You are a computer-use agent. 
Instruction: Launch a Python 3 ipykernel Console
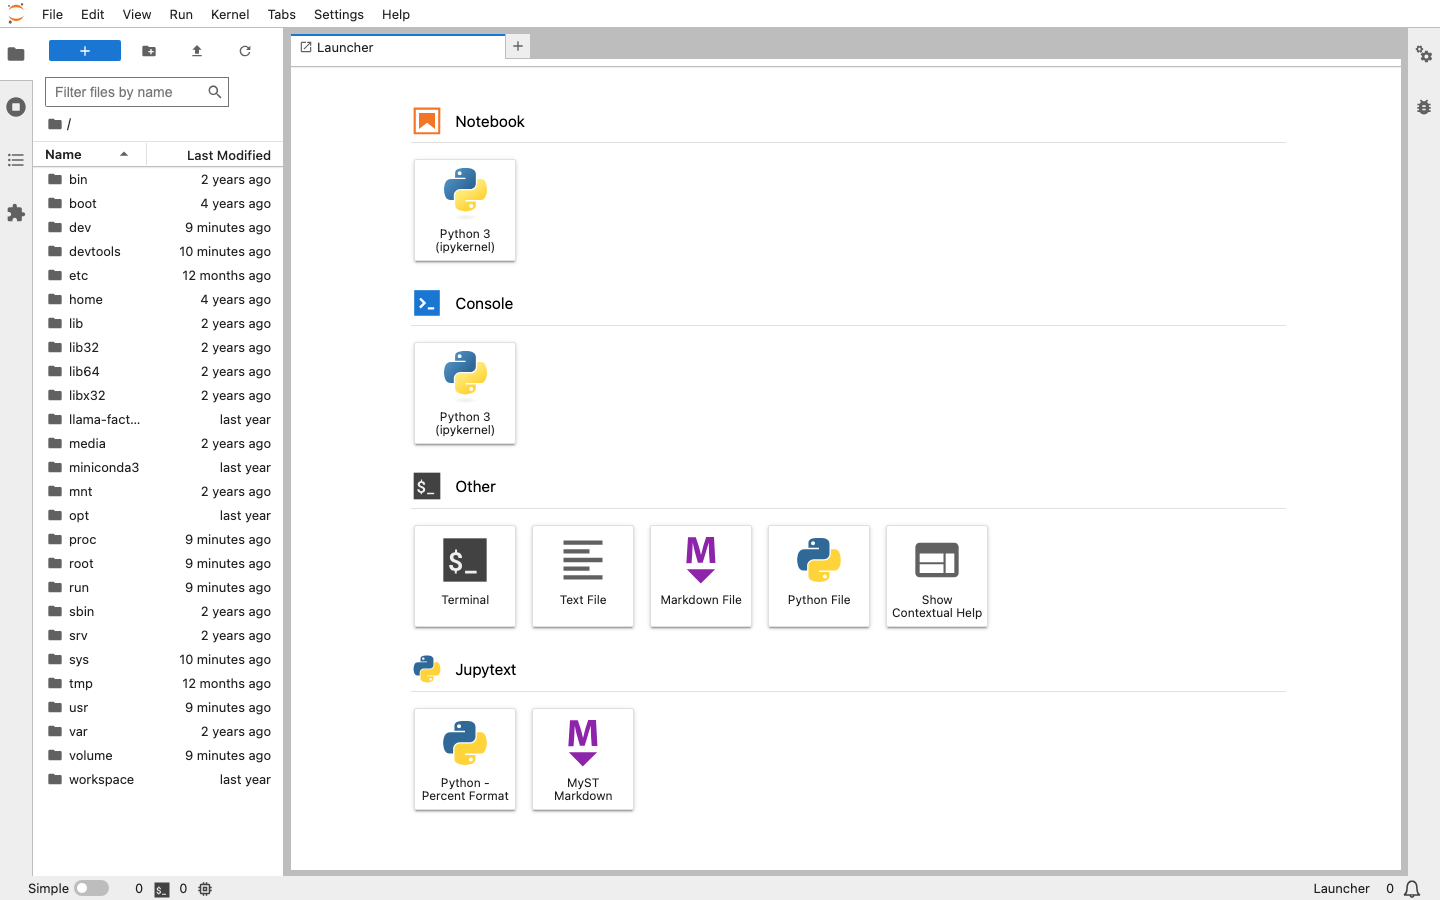(x=465, y=393)
